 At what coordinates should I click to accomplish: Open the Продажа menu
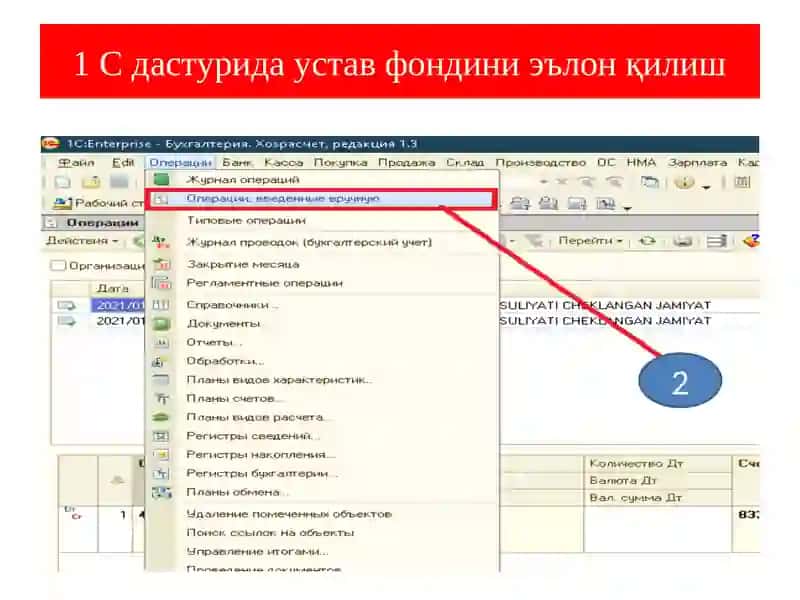[407, 163]
